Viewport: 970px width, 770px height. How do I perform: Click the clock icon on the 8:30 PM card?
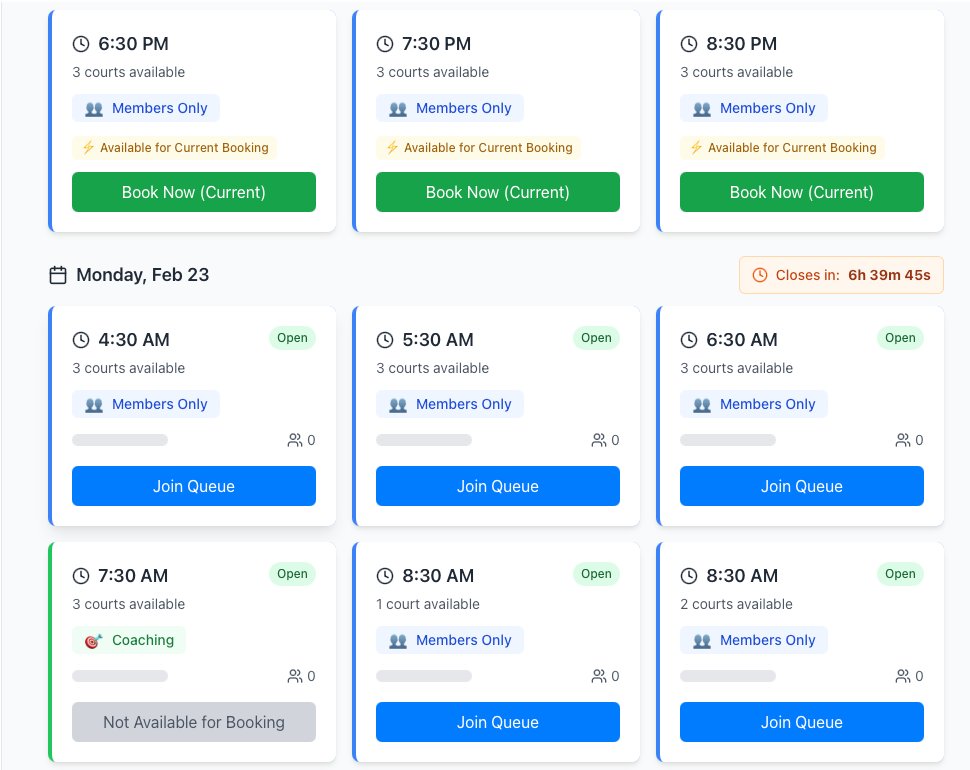tap(688, 44)
